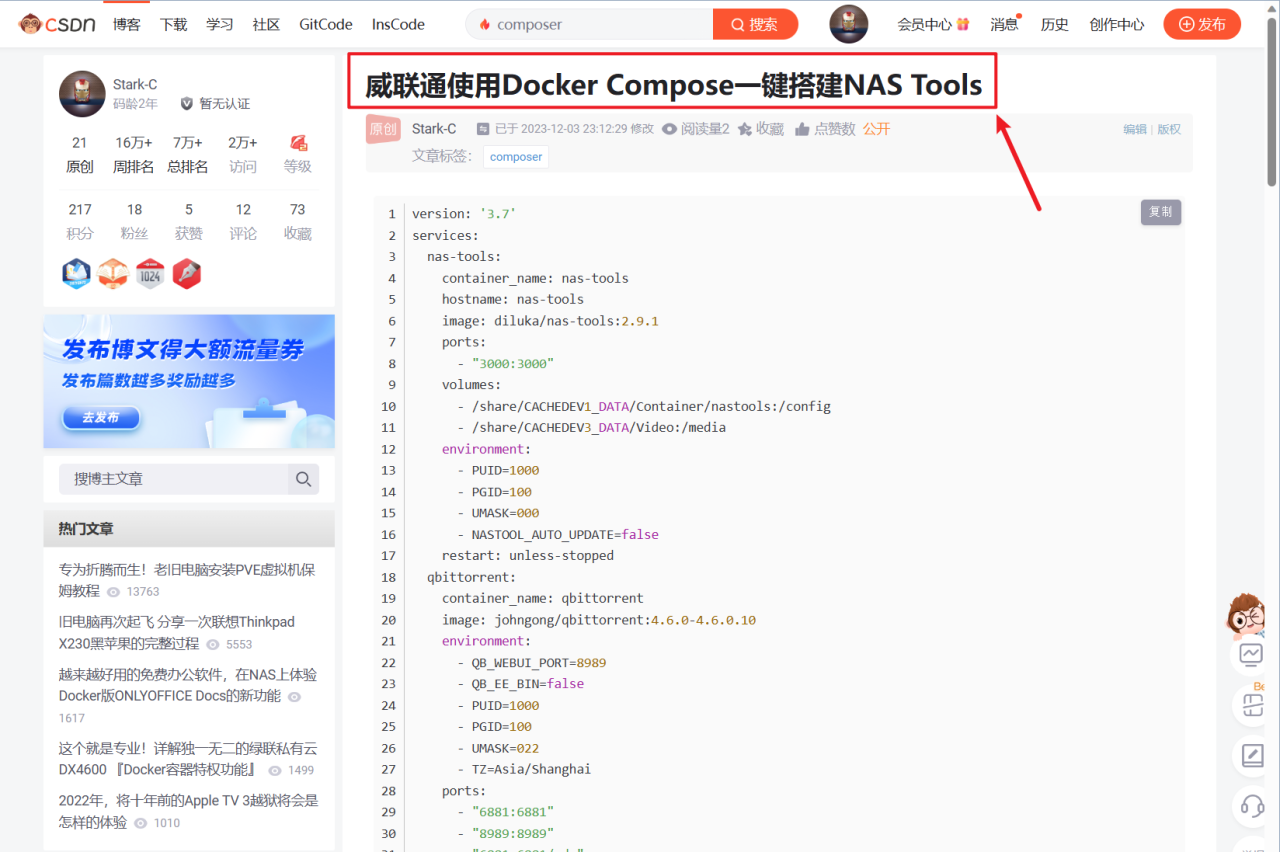Click the headset support icon in the floating sidebar
This screenshot has height=852, width=1280.
(x=1253, y=805)
